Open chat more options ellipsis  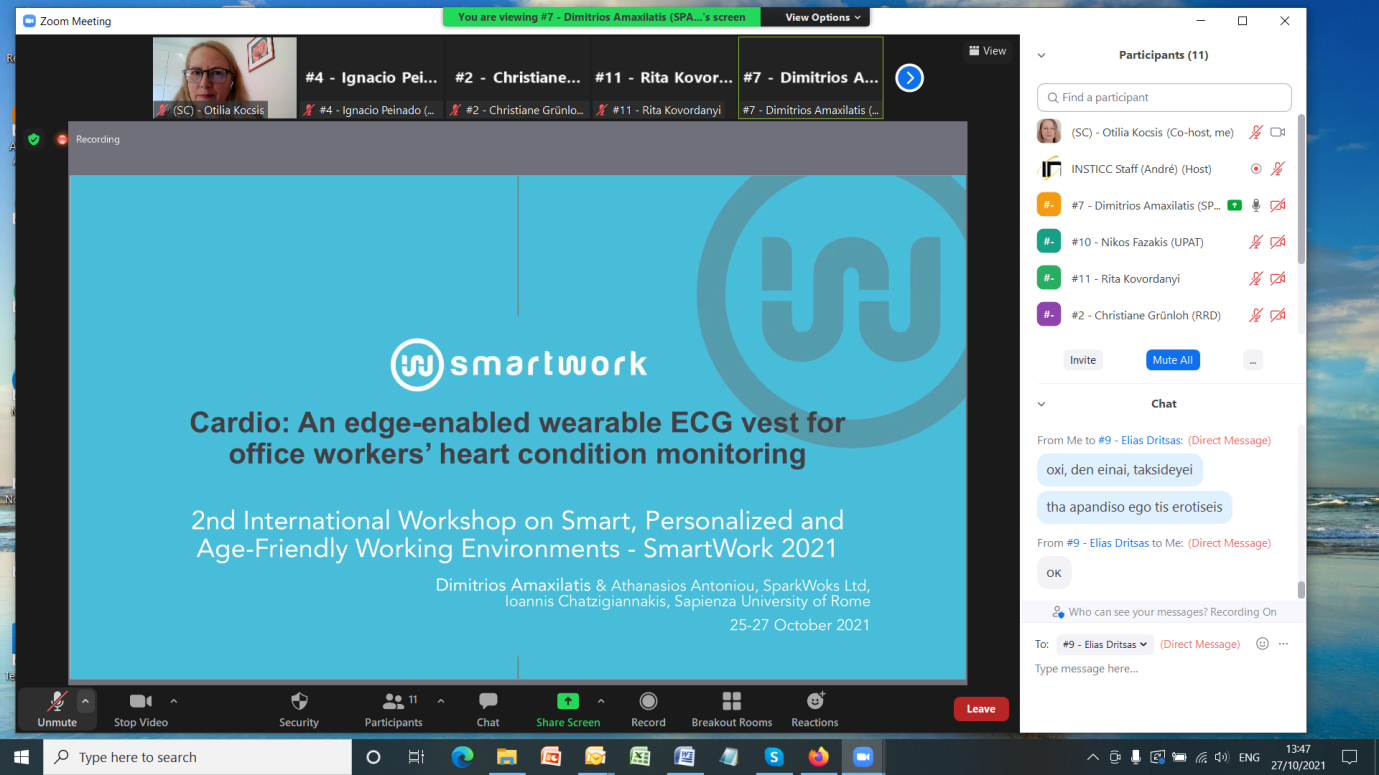point(1284,644)
